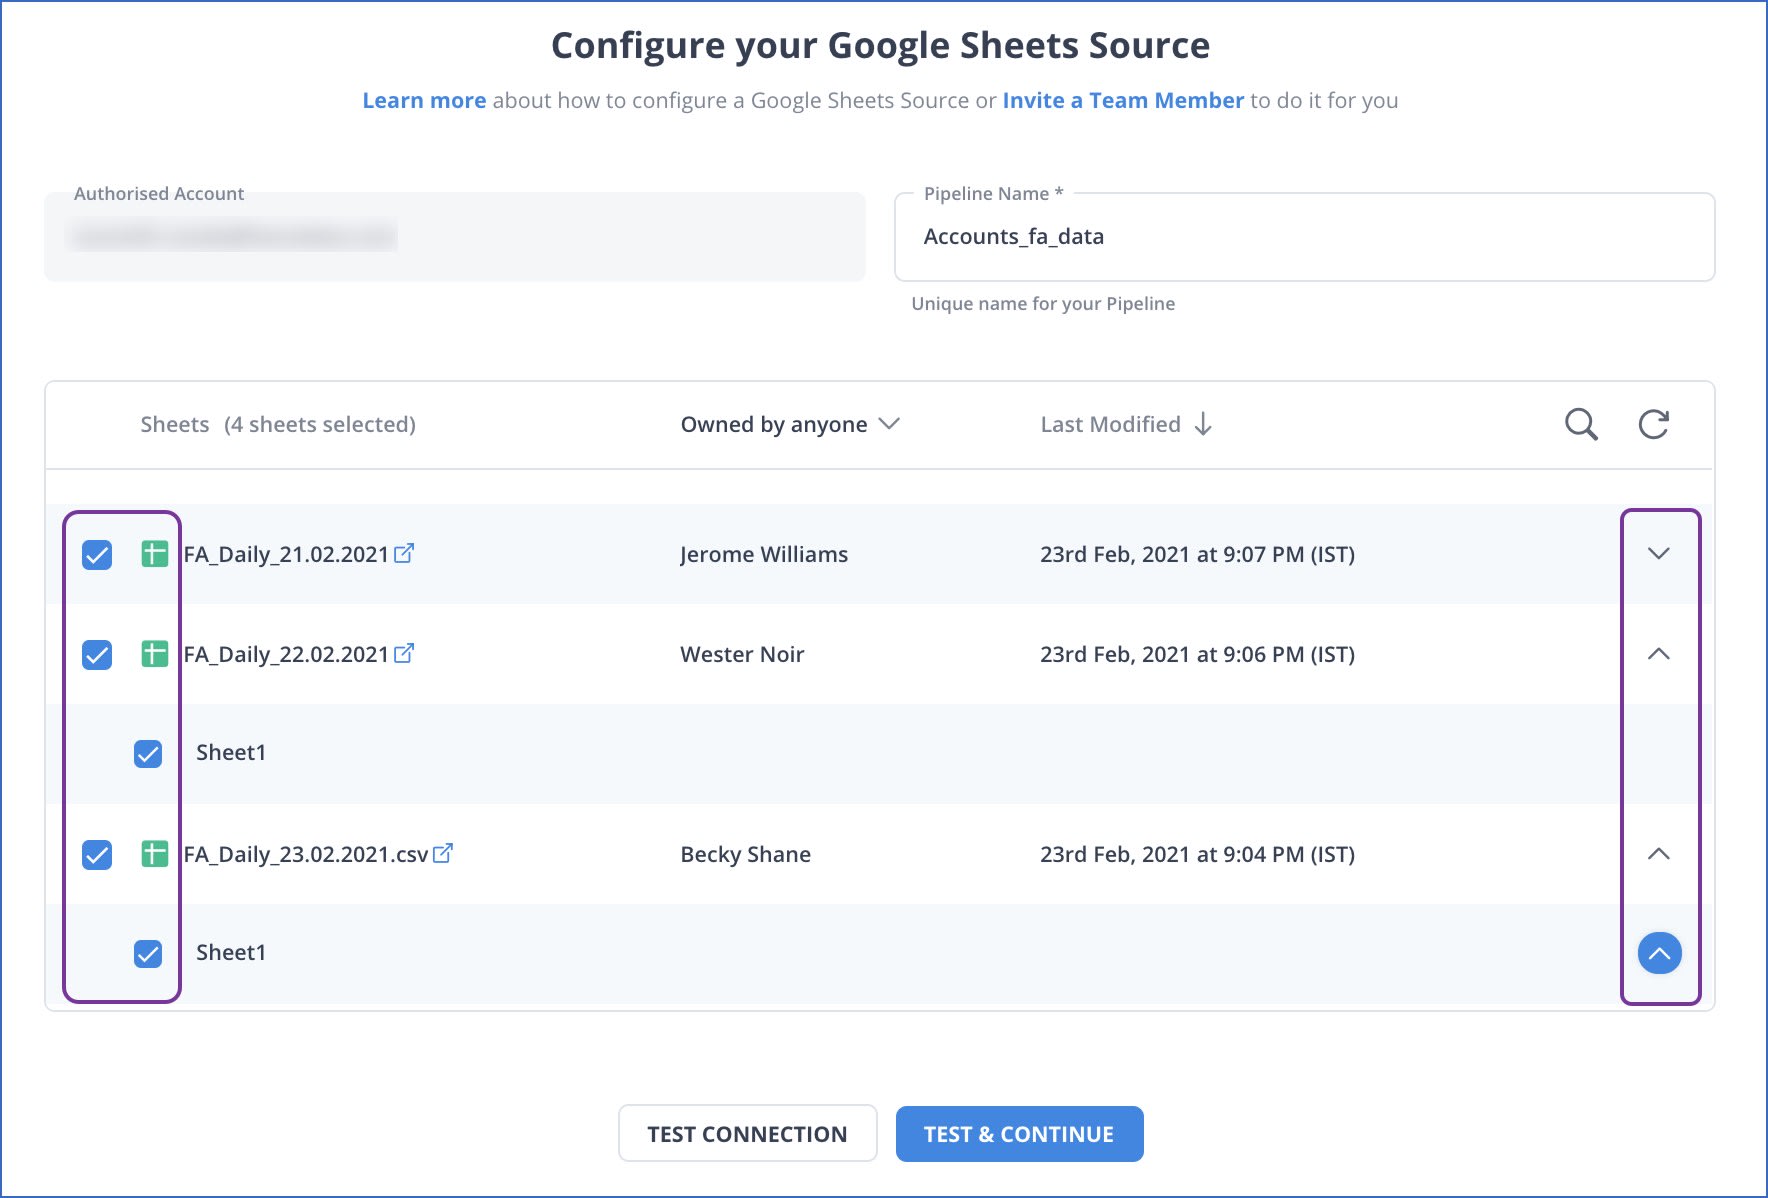This screenshot has width=1768, height=1198.
Task: Click the 9:04 PM modified timestamp
Action: 1197,854
